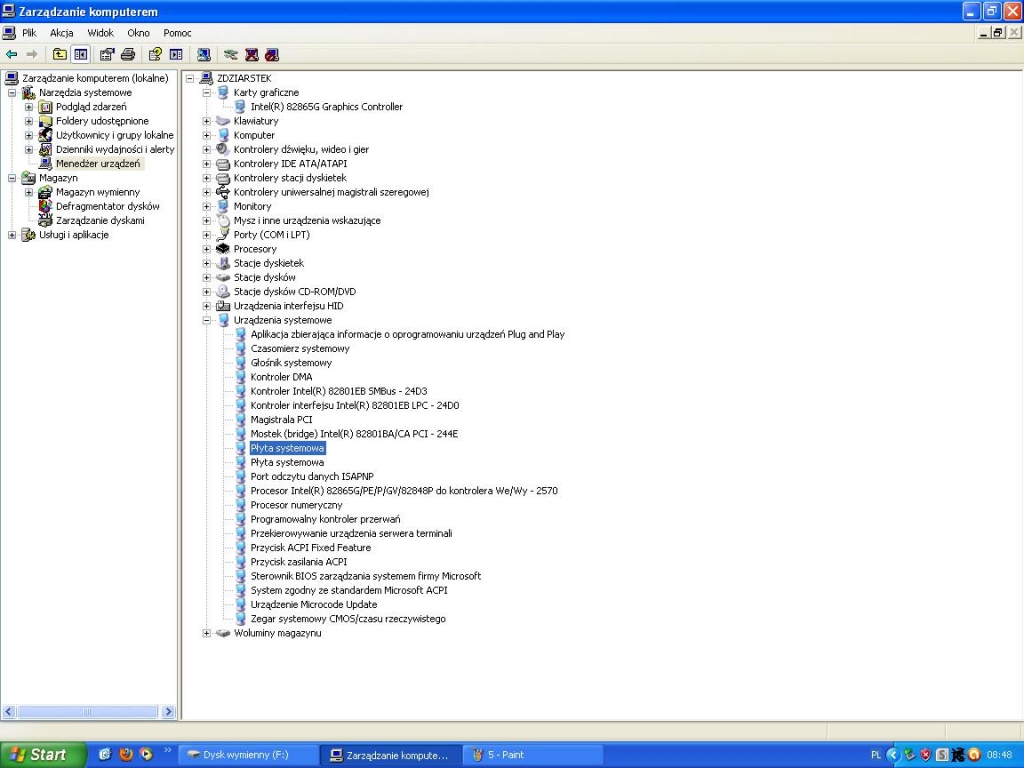Switch to Dysk wymienny (F:) taskbar button
The height and width of the screenshot is (768, 1024).
(x=248, y=755)
